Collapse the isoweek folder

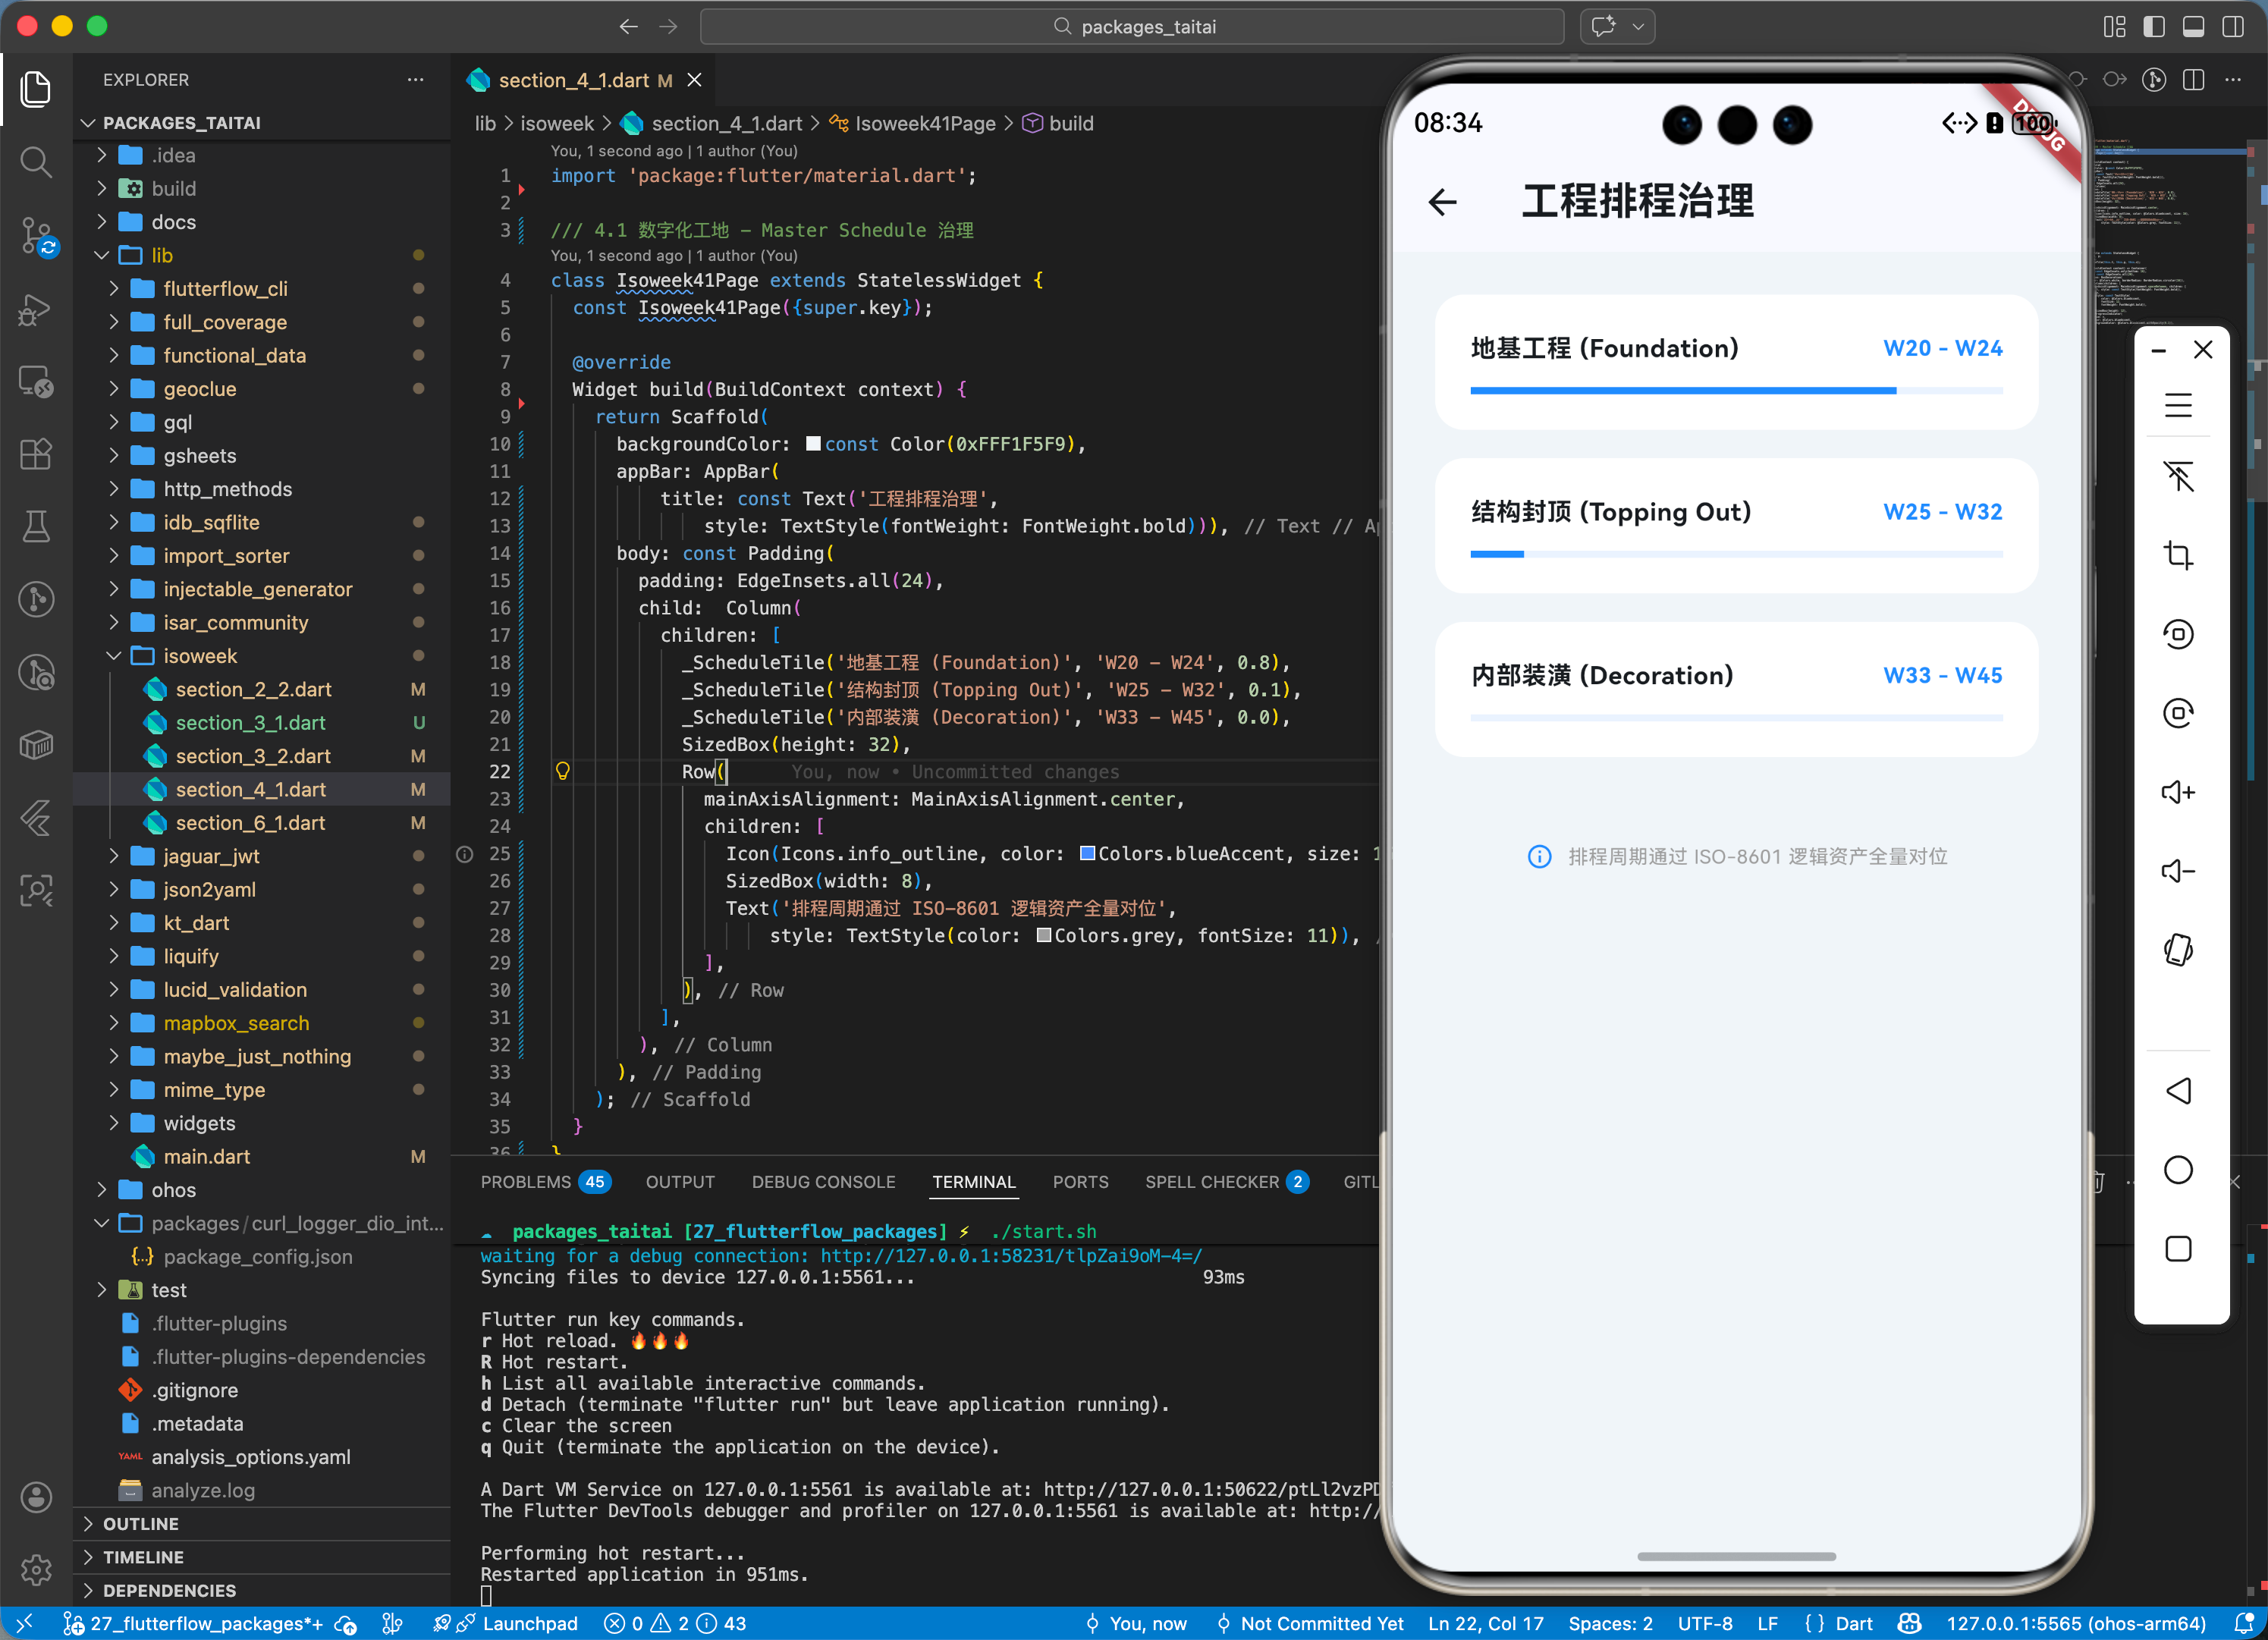pos(200,656)
